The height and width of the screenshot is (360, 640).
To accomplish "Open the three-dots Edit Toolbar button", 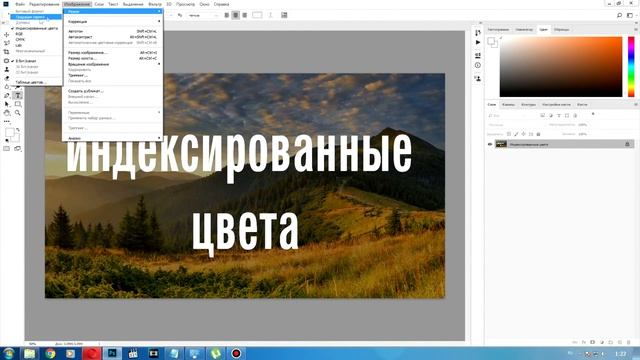I will point(7,121).
